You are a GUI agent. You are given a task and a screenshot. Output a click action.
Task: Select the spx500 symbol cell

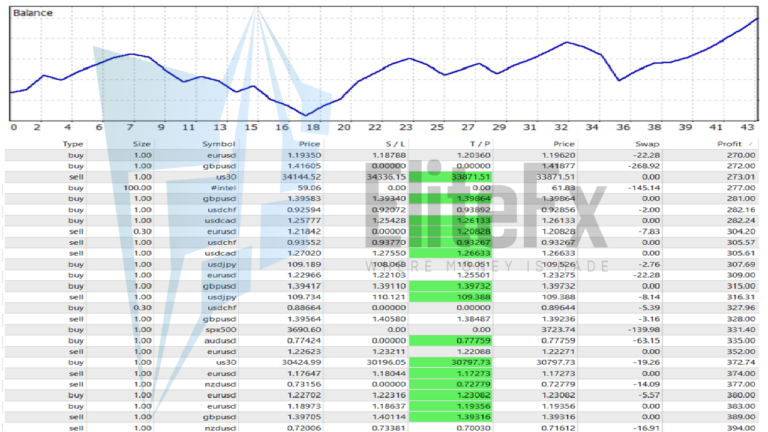tap(220, 330)
